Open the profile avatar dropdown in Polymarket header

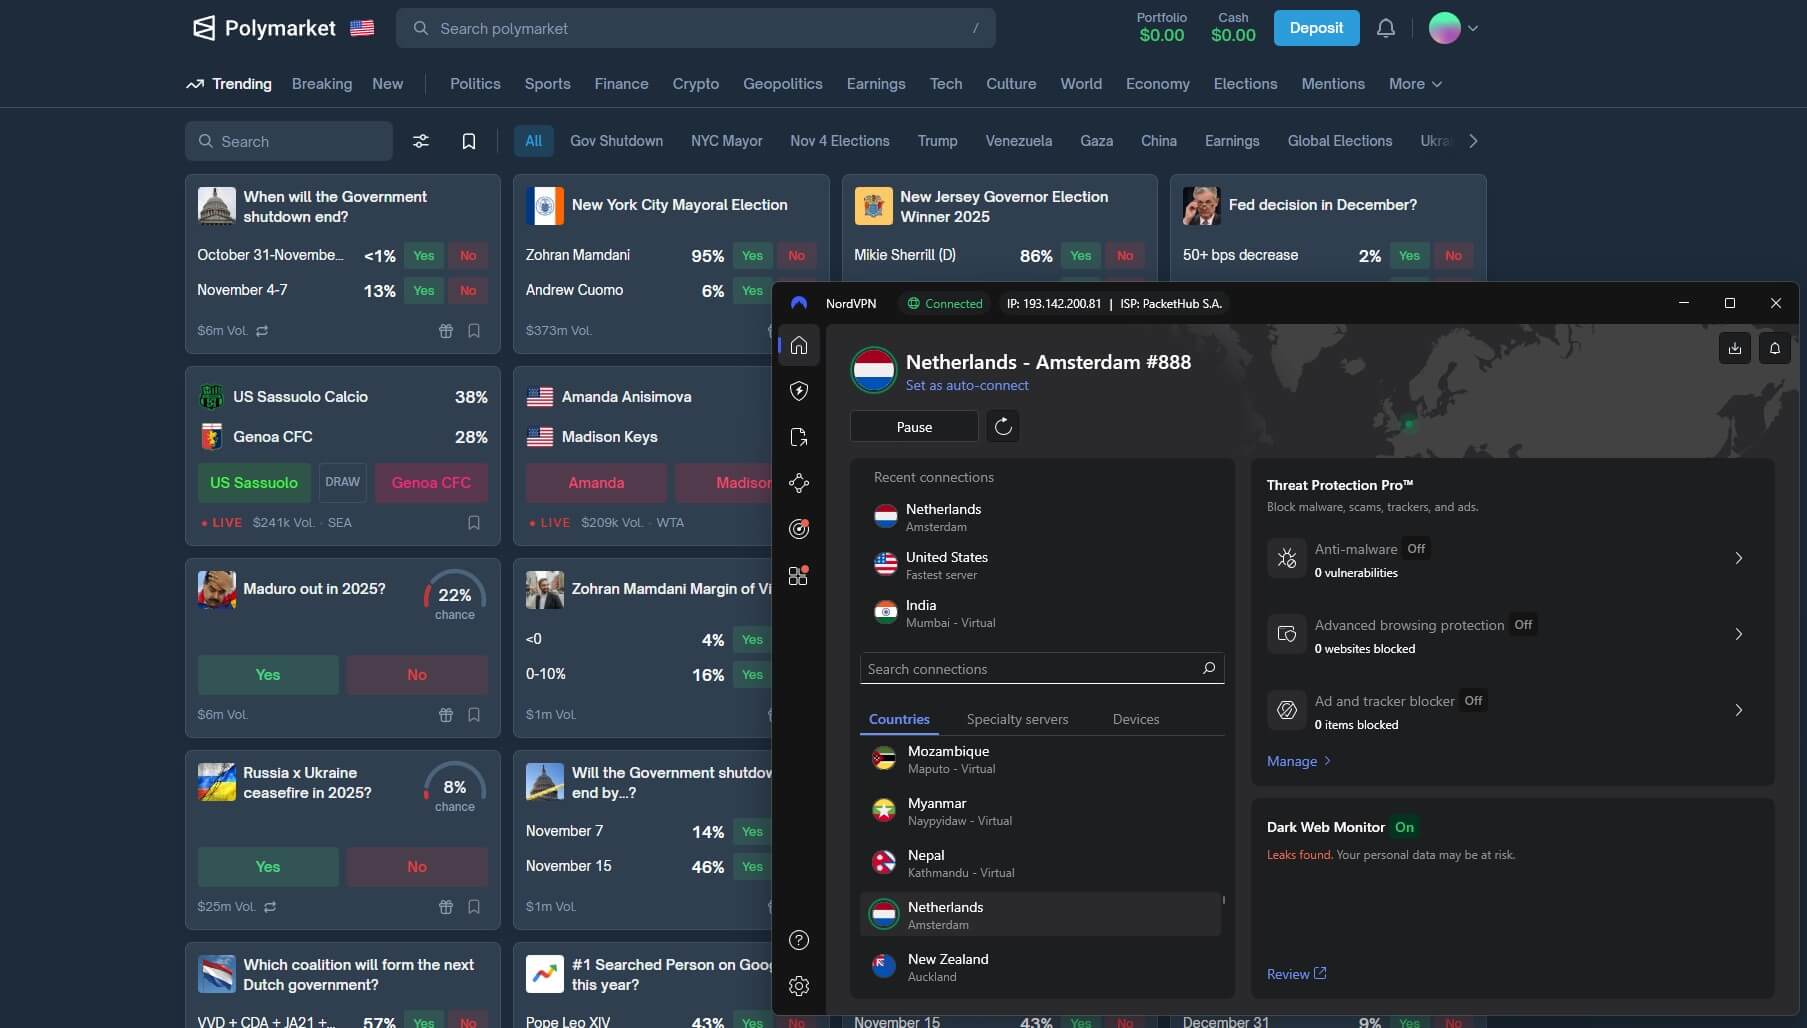1452,27
